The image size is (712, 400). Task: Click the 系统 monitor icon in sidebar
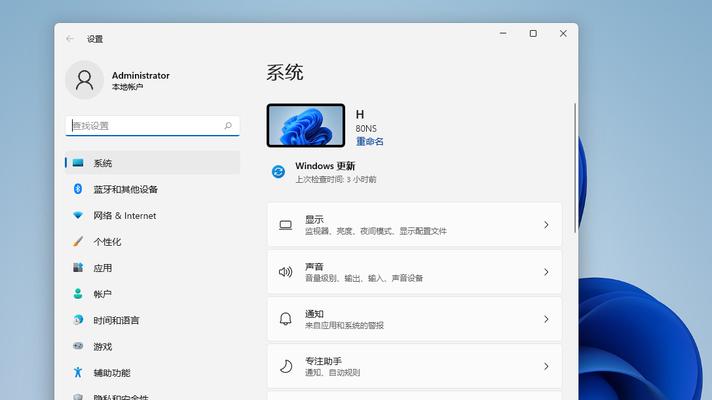click(78, 163)
